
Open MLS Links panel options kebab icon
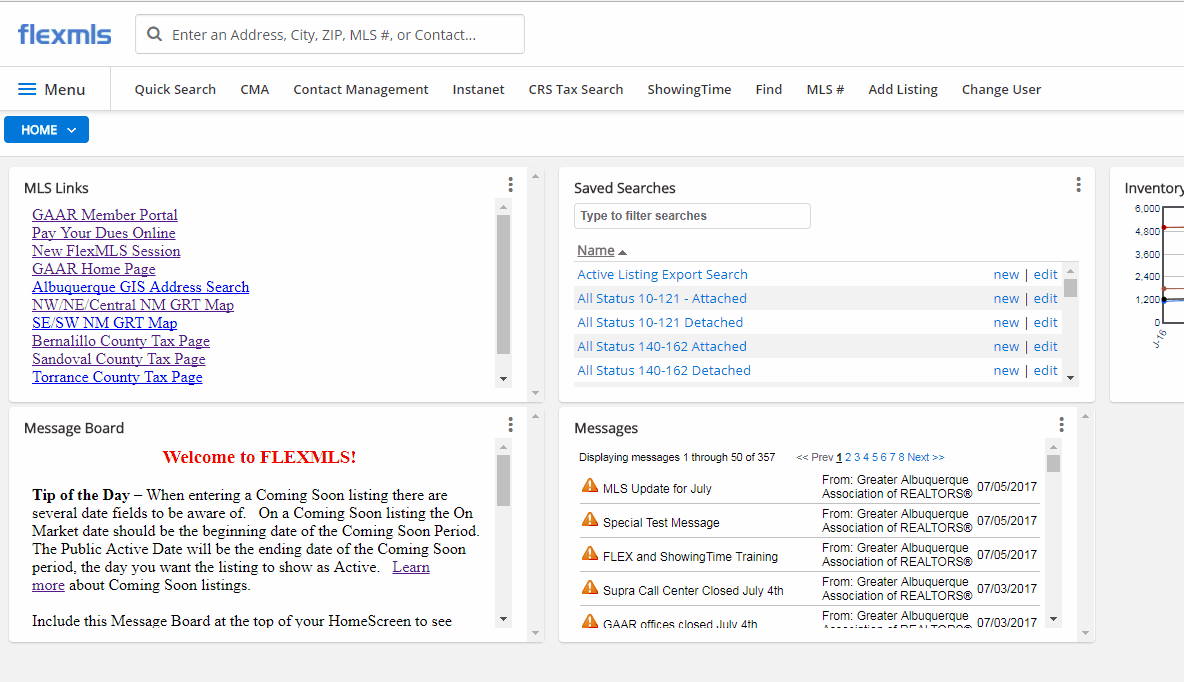[x=510, y=185]
